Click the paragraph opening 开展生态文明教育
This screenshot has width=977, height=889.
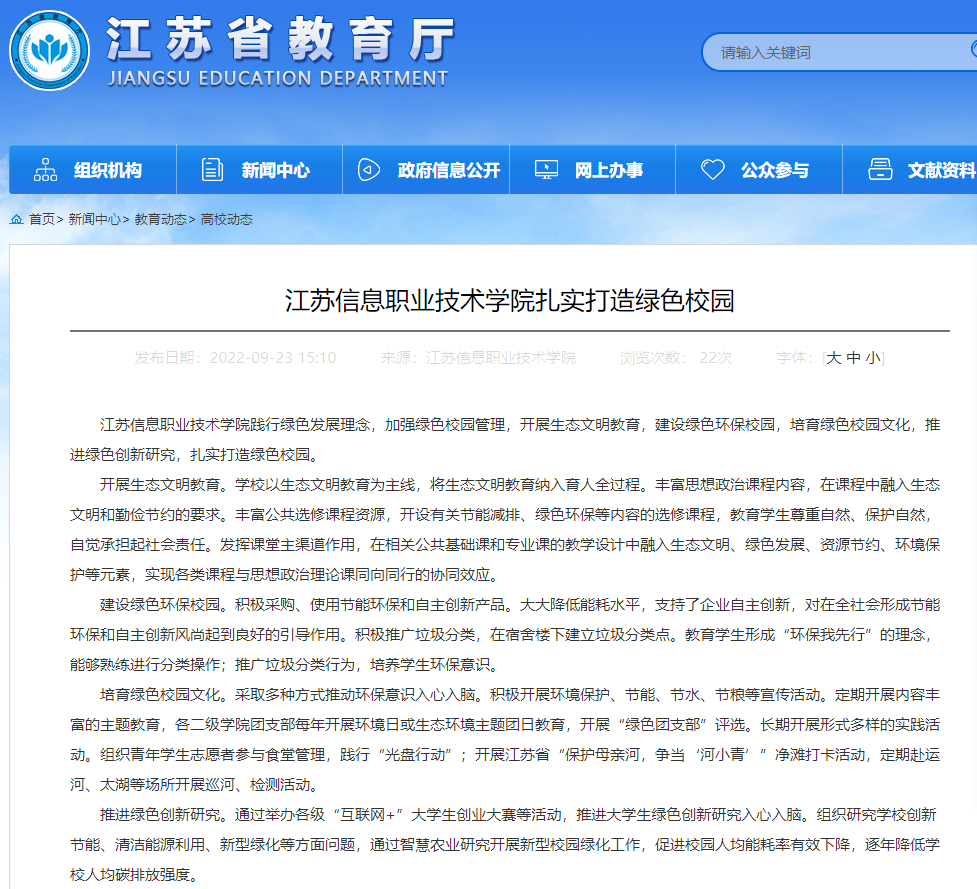(505, 530)
